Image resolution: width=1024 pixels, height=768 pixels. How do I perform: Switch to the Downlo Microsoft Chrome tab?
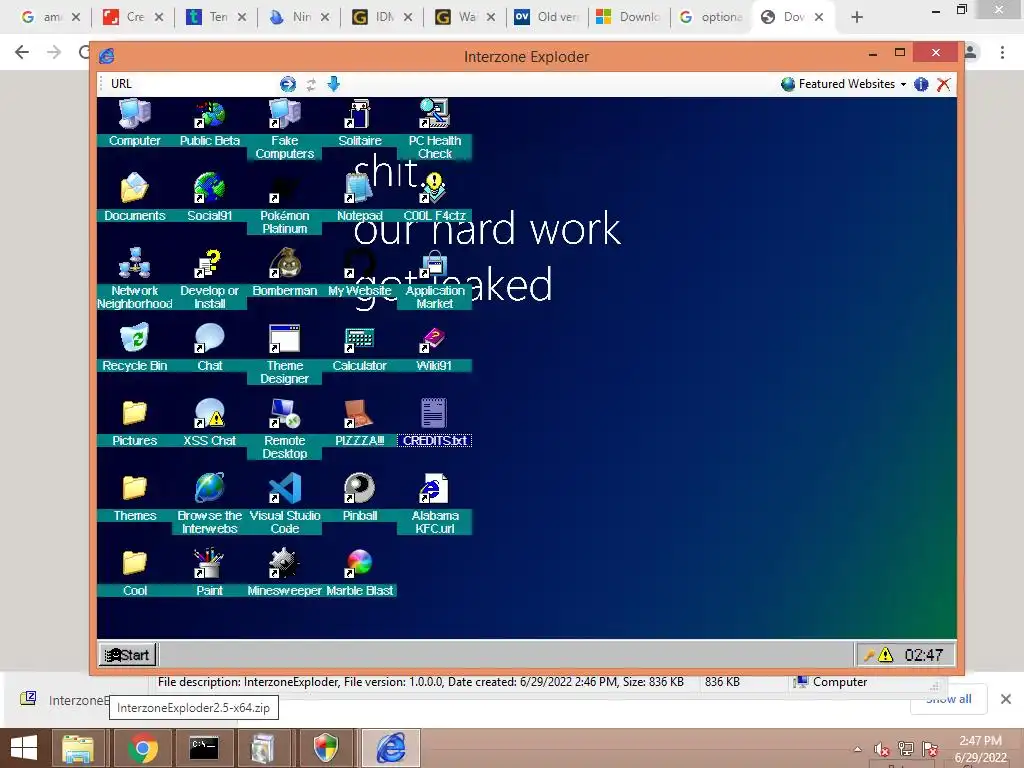coord(630,17)
